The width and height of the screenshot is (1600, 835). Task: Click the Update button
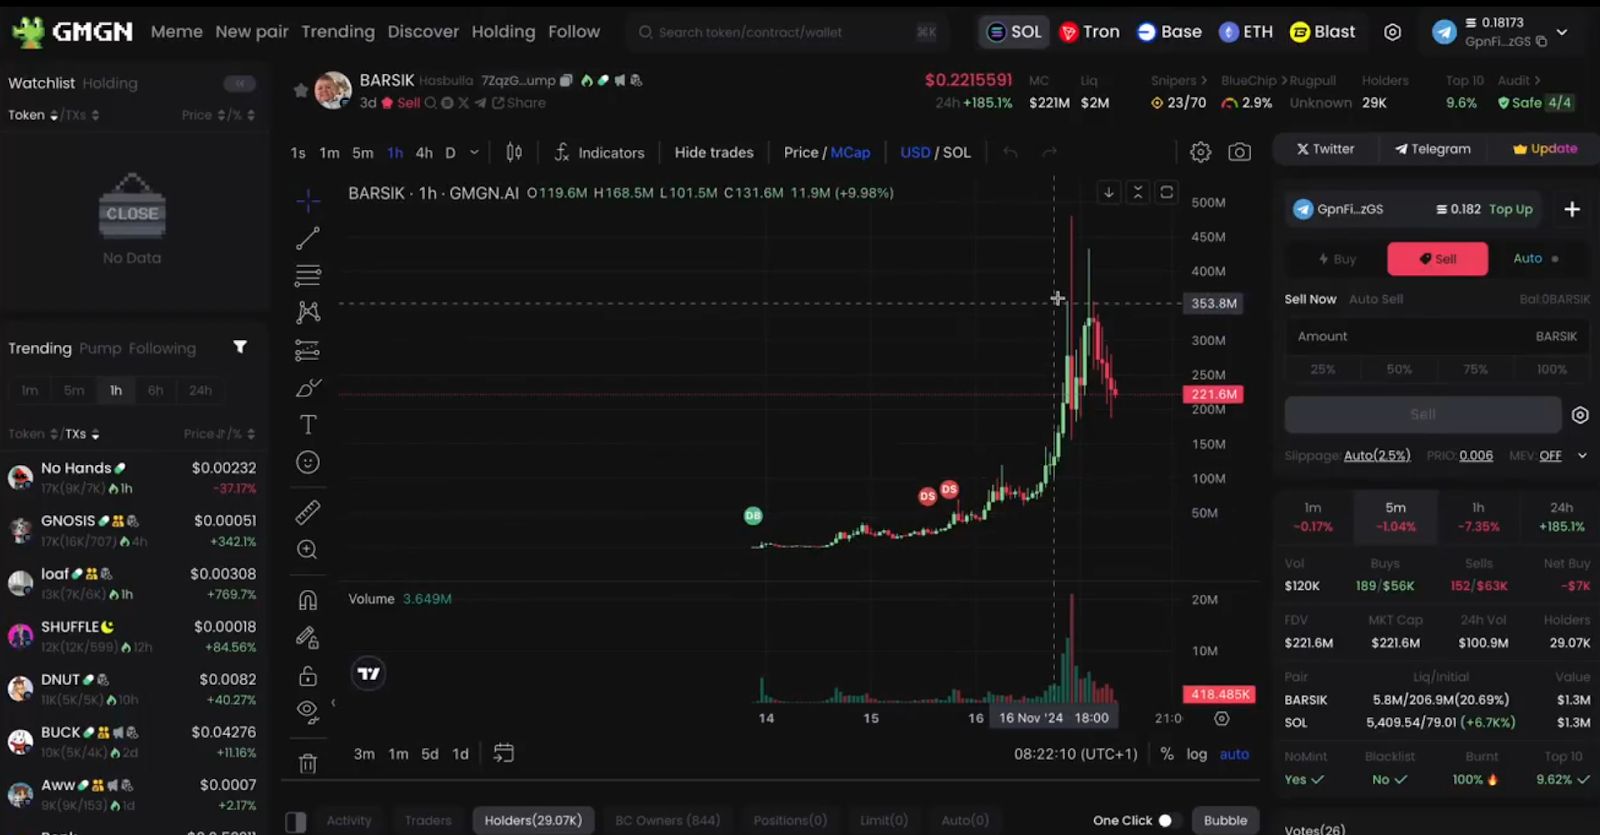[x=1545, y=149]
